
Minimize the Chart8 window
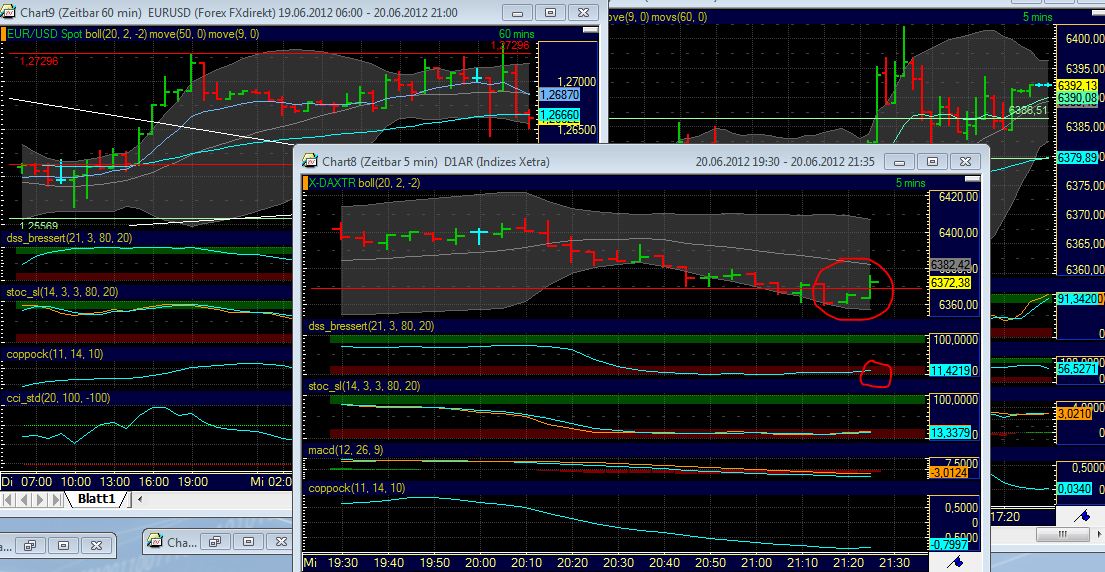900,161
